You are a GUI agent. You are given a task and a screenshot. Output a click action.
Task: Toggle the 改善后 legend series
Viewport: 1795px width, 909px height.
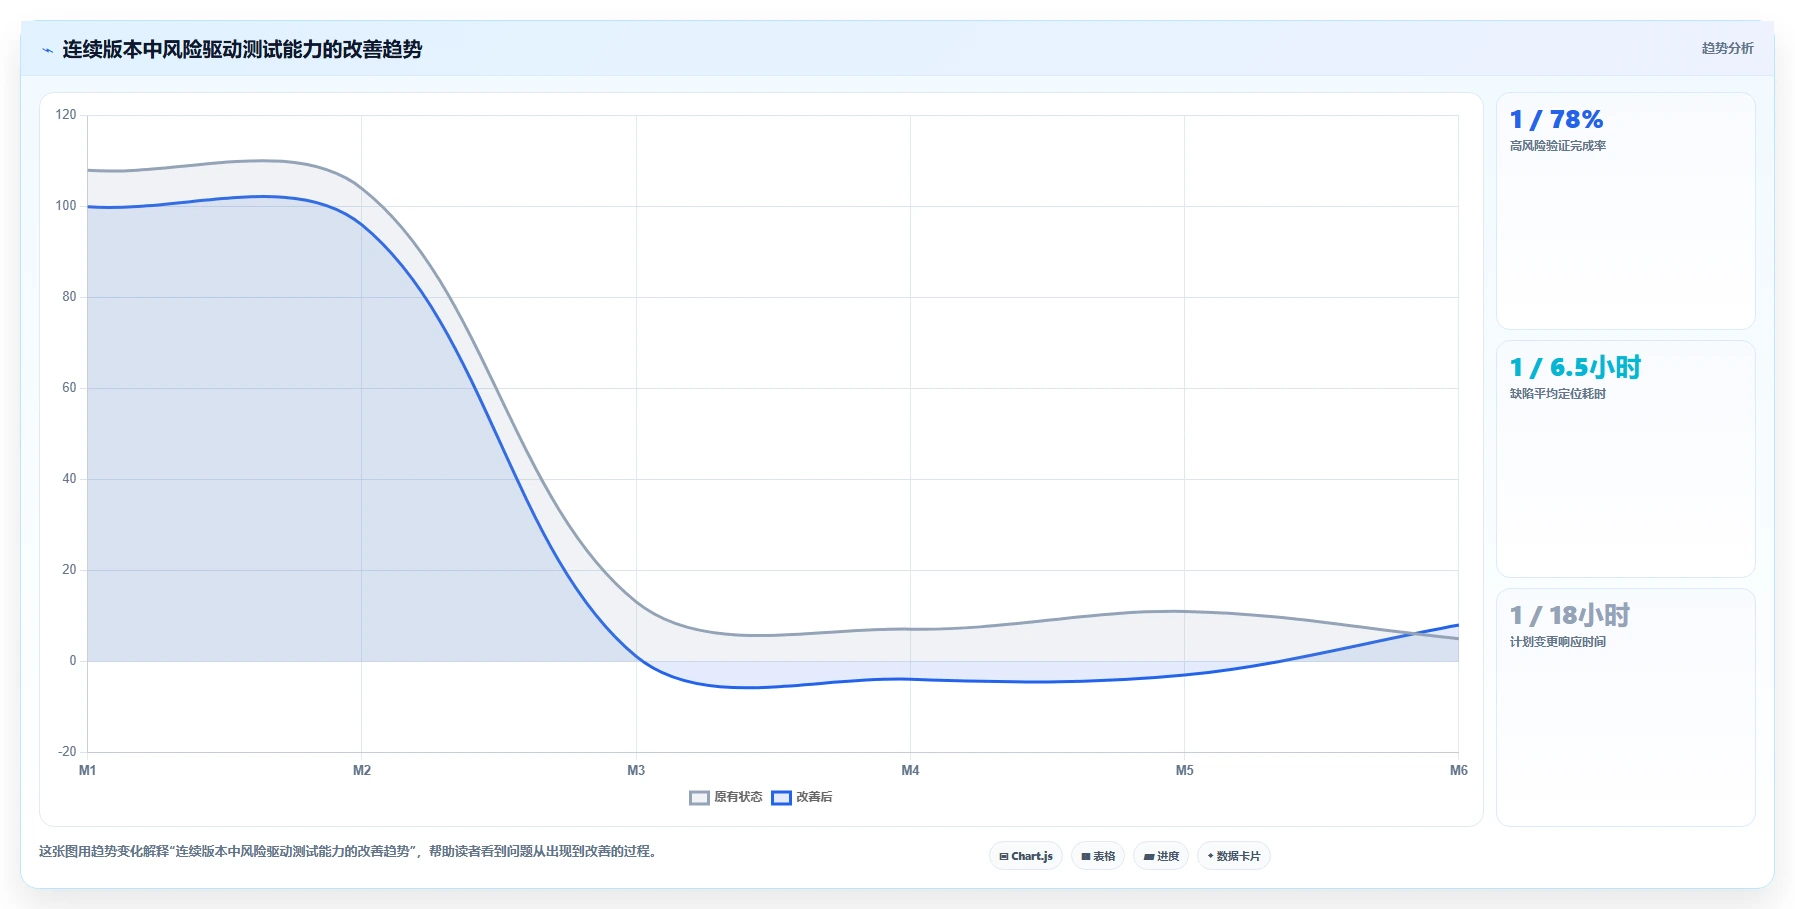point(802,797)
